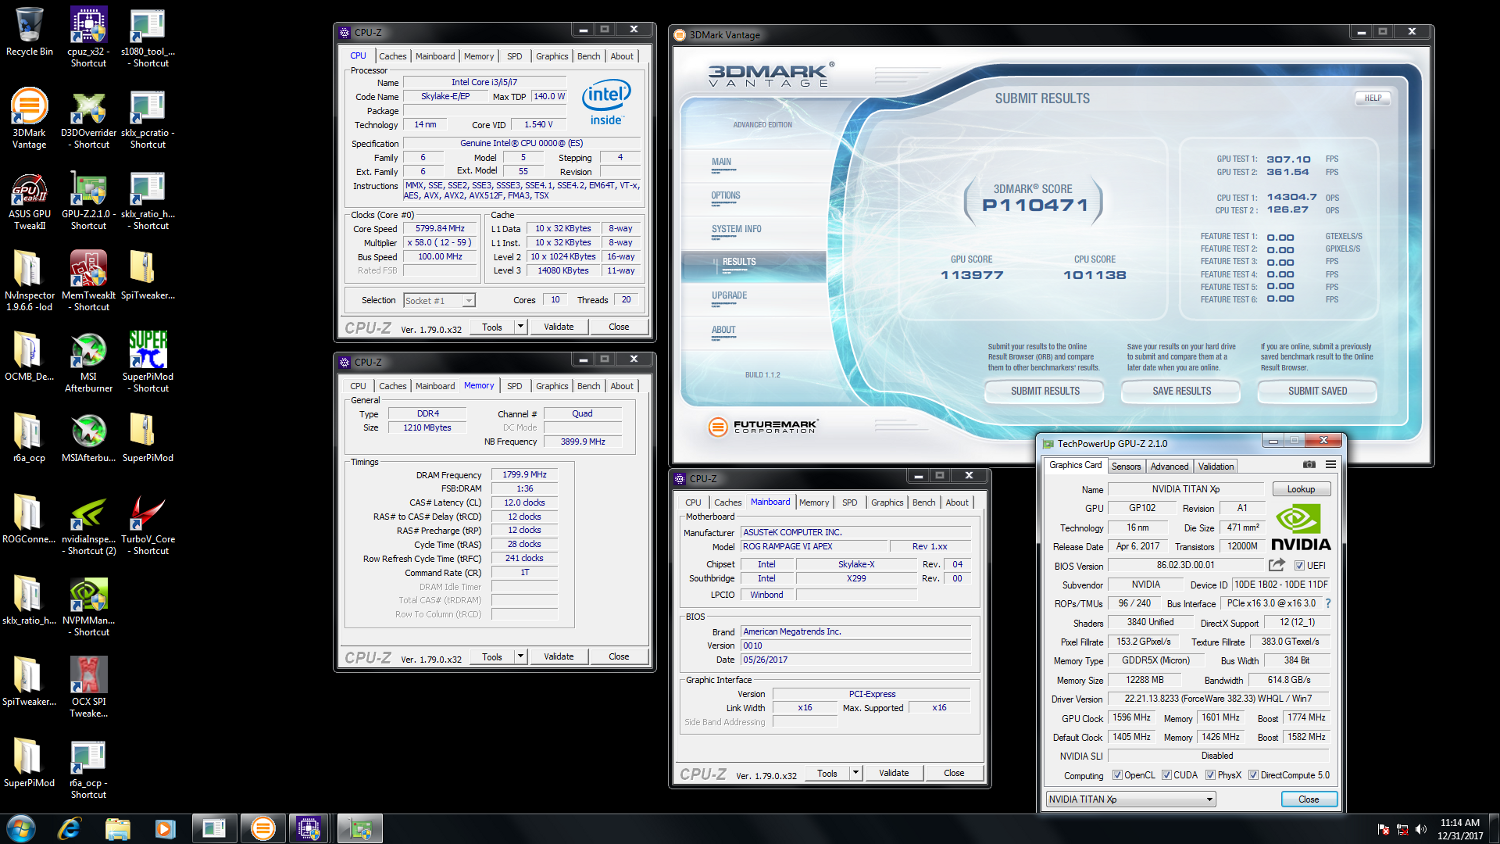Click Close button in GPU-Z window
1500x844 pixels.
click(1308, 799)
